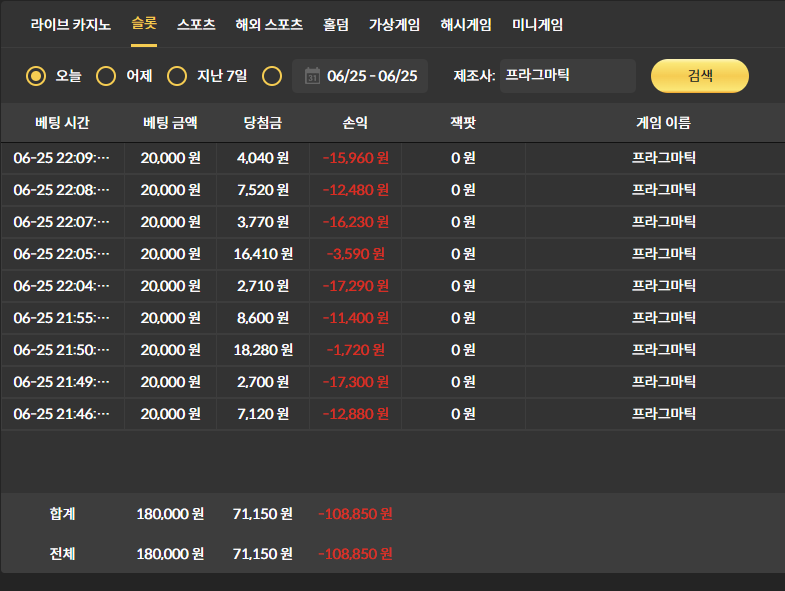The image size is (785, 591).
Task: Click 180,000 원 in the 합계 row
Action: (170, 514)
